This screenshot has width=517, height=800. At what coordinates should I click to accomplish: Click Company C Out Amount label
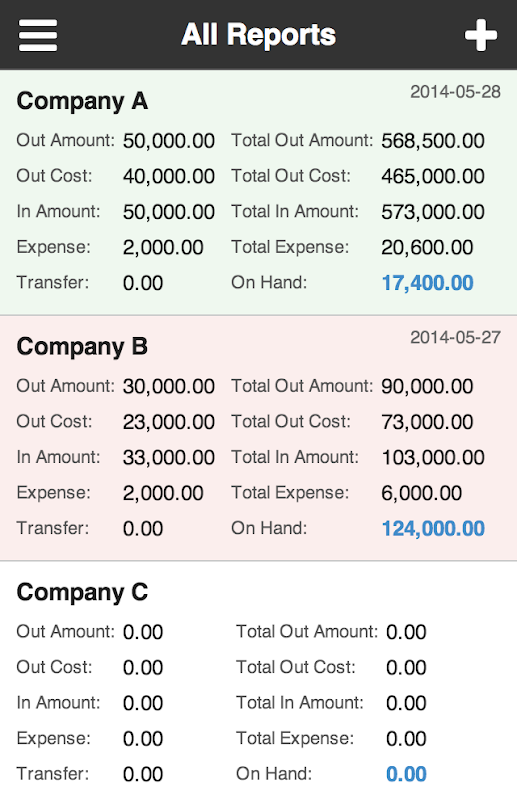65,631
